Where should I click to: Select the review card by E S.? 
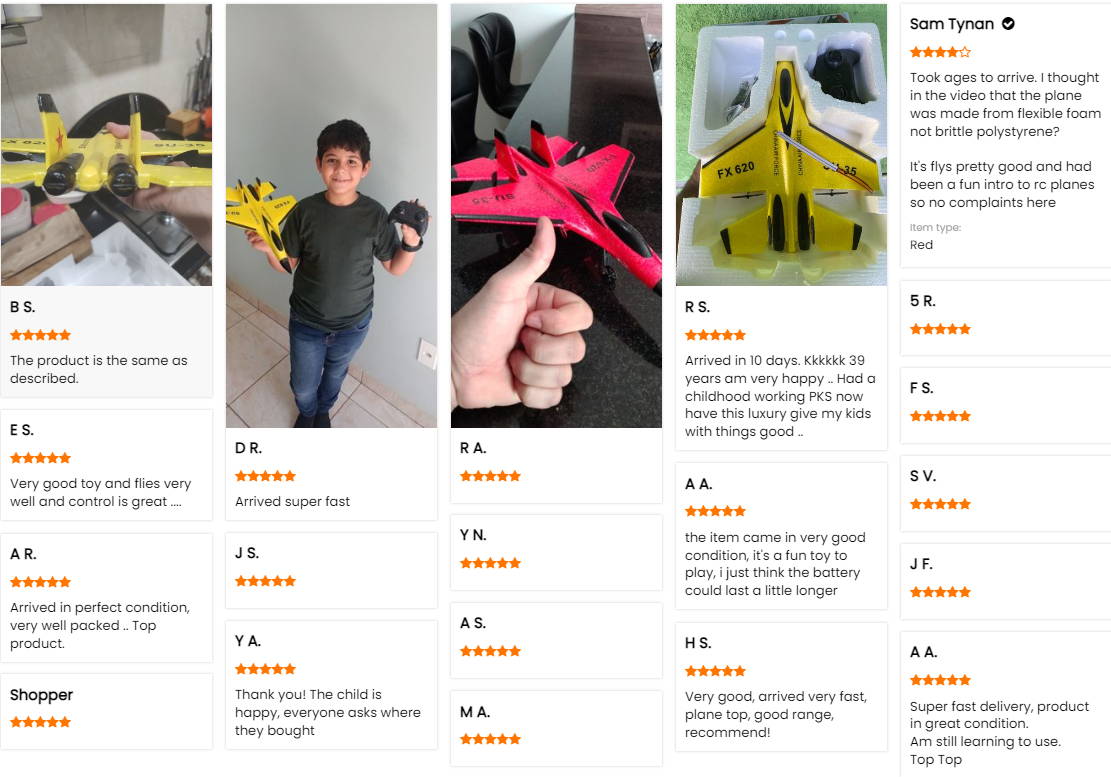[x=106, y=465]
